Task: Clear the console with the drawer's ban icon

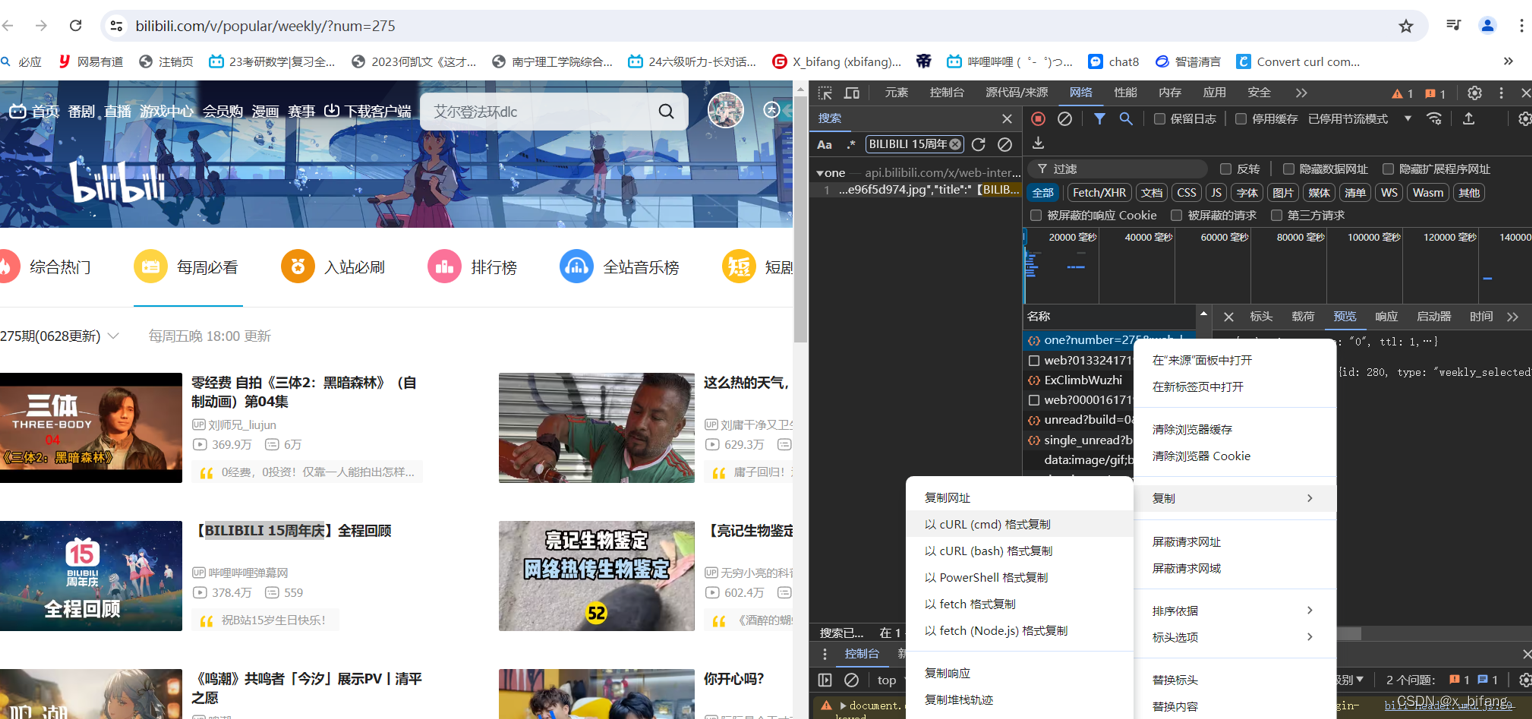Action: pyautogui.click(x=851, y=680)
